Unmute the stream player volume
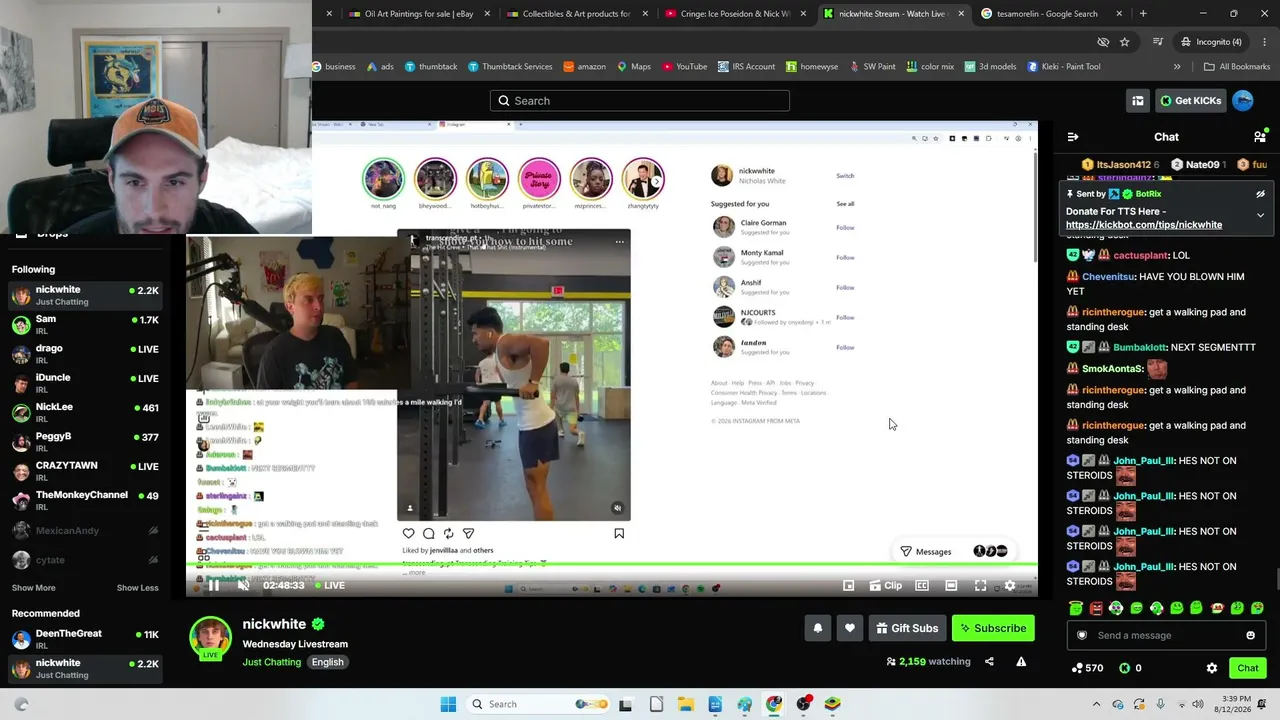Viewport: 1280px width, 720px height. pos(243,585)
